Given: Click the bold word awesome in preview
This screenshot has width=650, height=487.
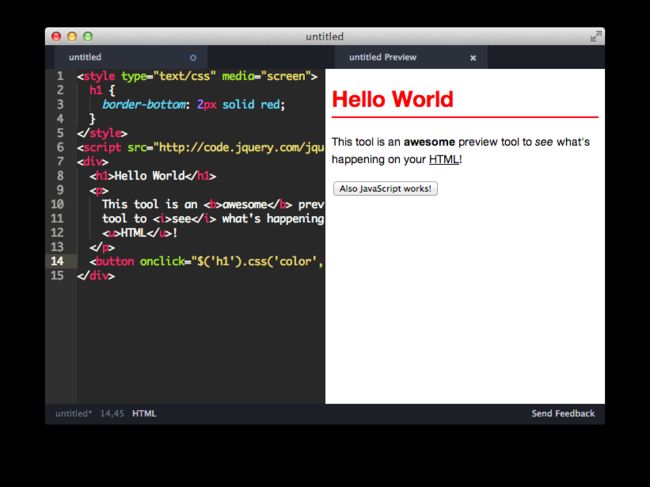Looking at the screenshot, I should click(x=429, y=142).
